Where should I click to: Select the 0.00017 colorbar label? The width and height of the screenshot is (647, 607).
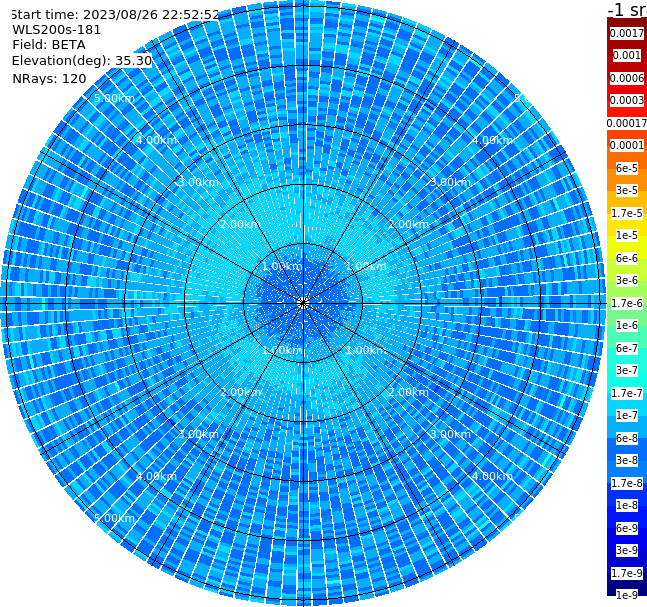[x=627, y=123]
